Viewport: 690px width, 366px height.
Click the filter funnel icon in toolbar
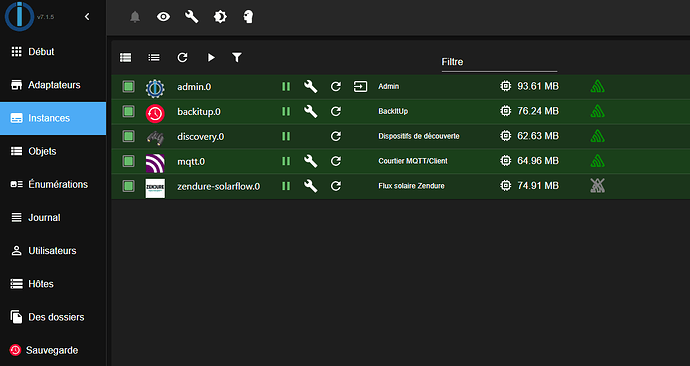[x=237, y=57]
